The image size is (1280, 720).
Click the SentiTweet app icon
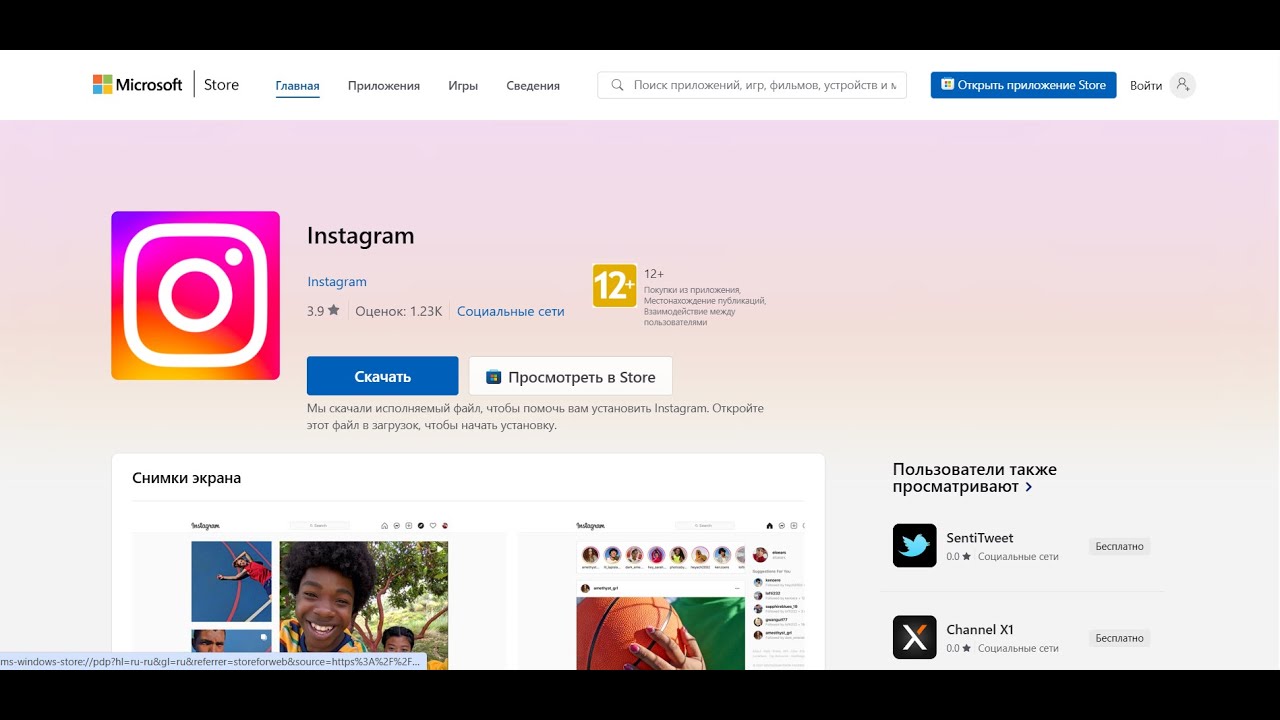(x=915, y=546)
